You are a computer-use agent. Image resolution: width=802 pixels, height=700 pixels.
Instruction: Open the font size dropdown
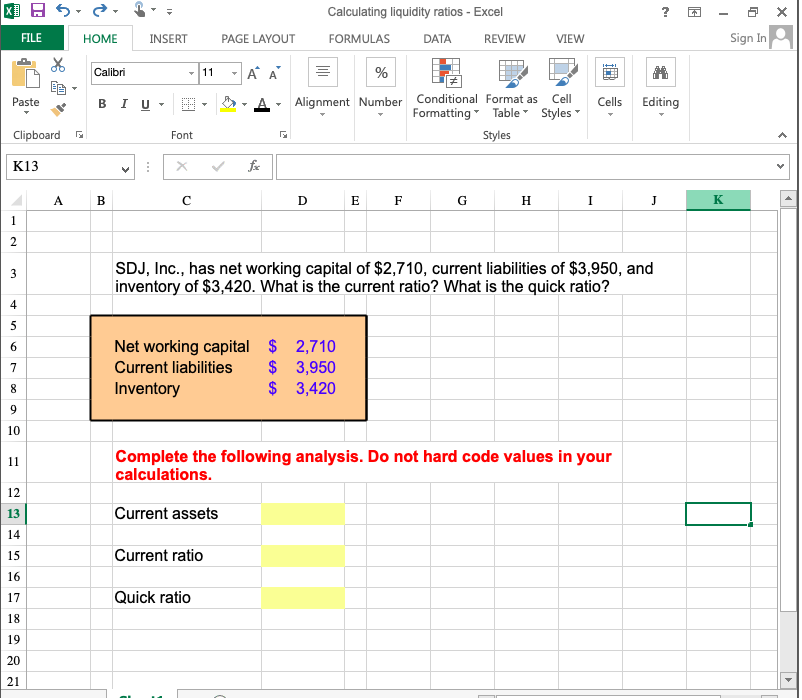coord(236,72)
